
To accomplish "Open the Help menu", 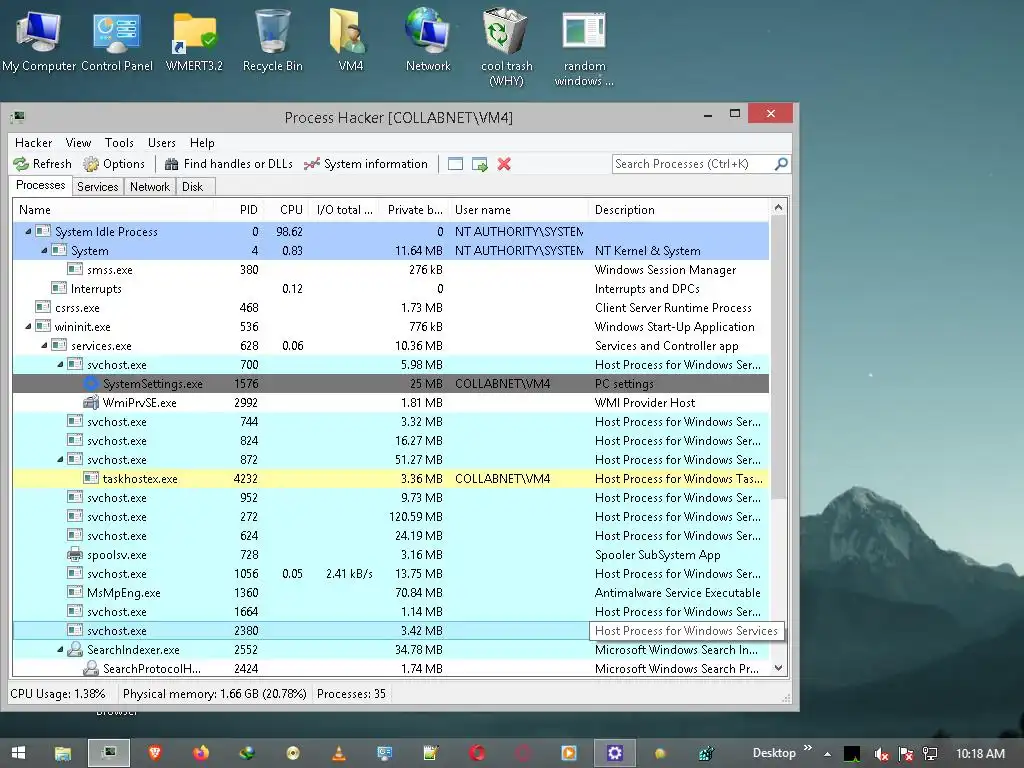I will point(202,143).
